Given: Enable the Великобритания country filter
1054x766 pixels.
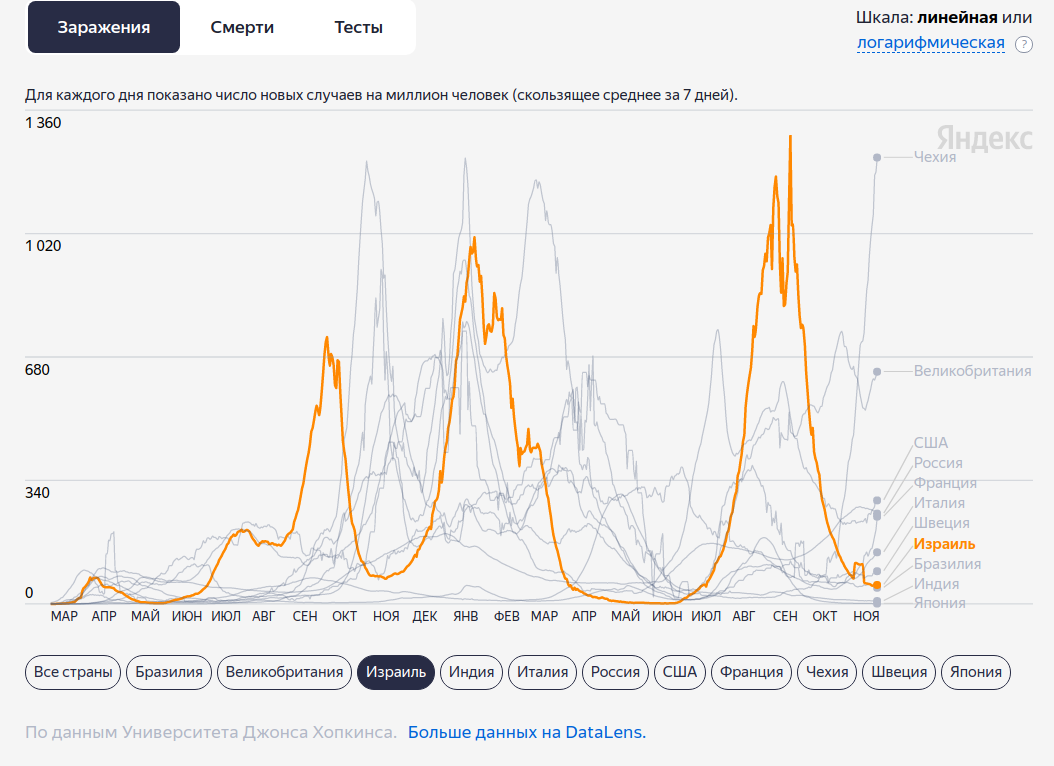Looking at the screenshot, I should (x=284, y=672).
